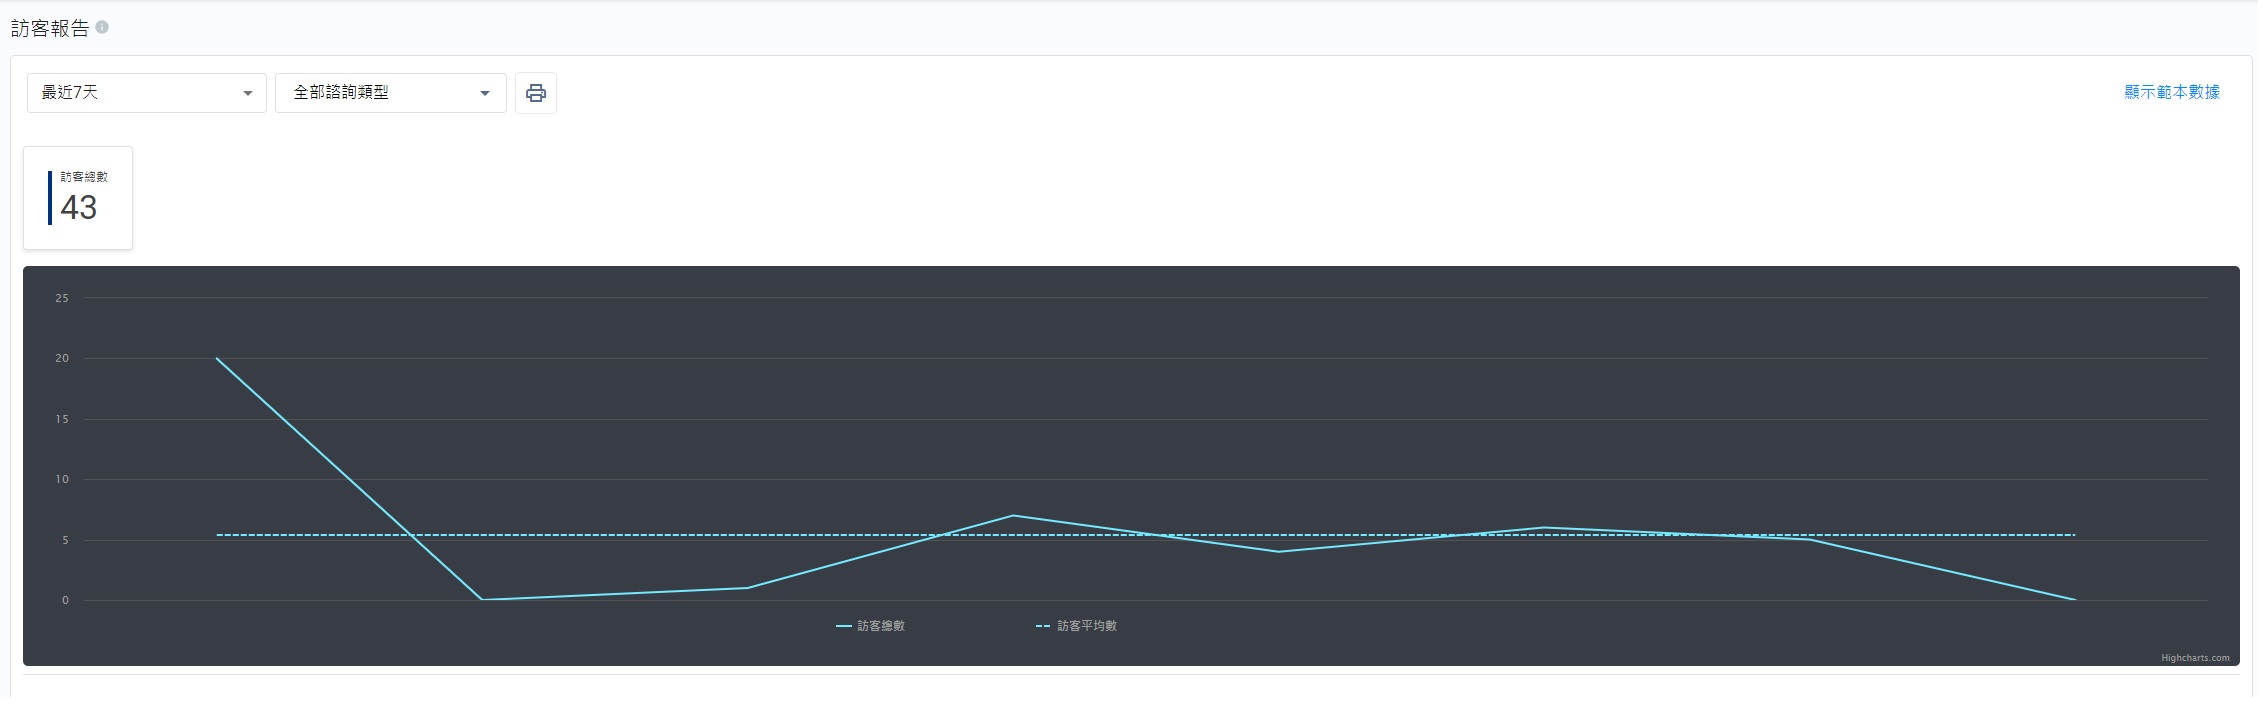Click the data point at value 1
Viewport: 2266px width, 710px height.
(x=748, y=588)
